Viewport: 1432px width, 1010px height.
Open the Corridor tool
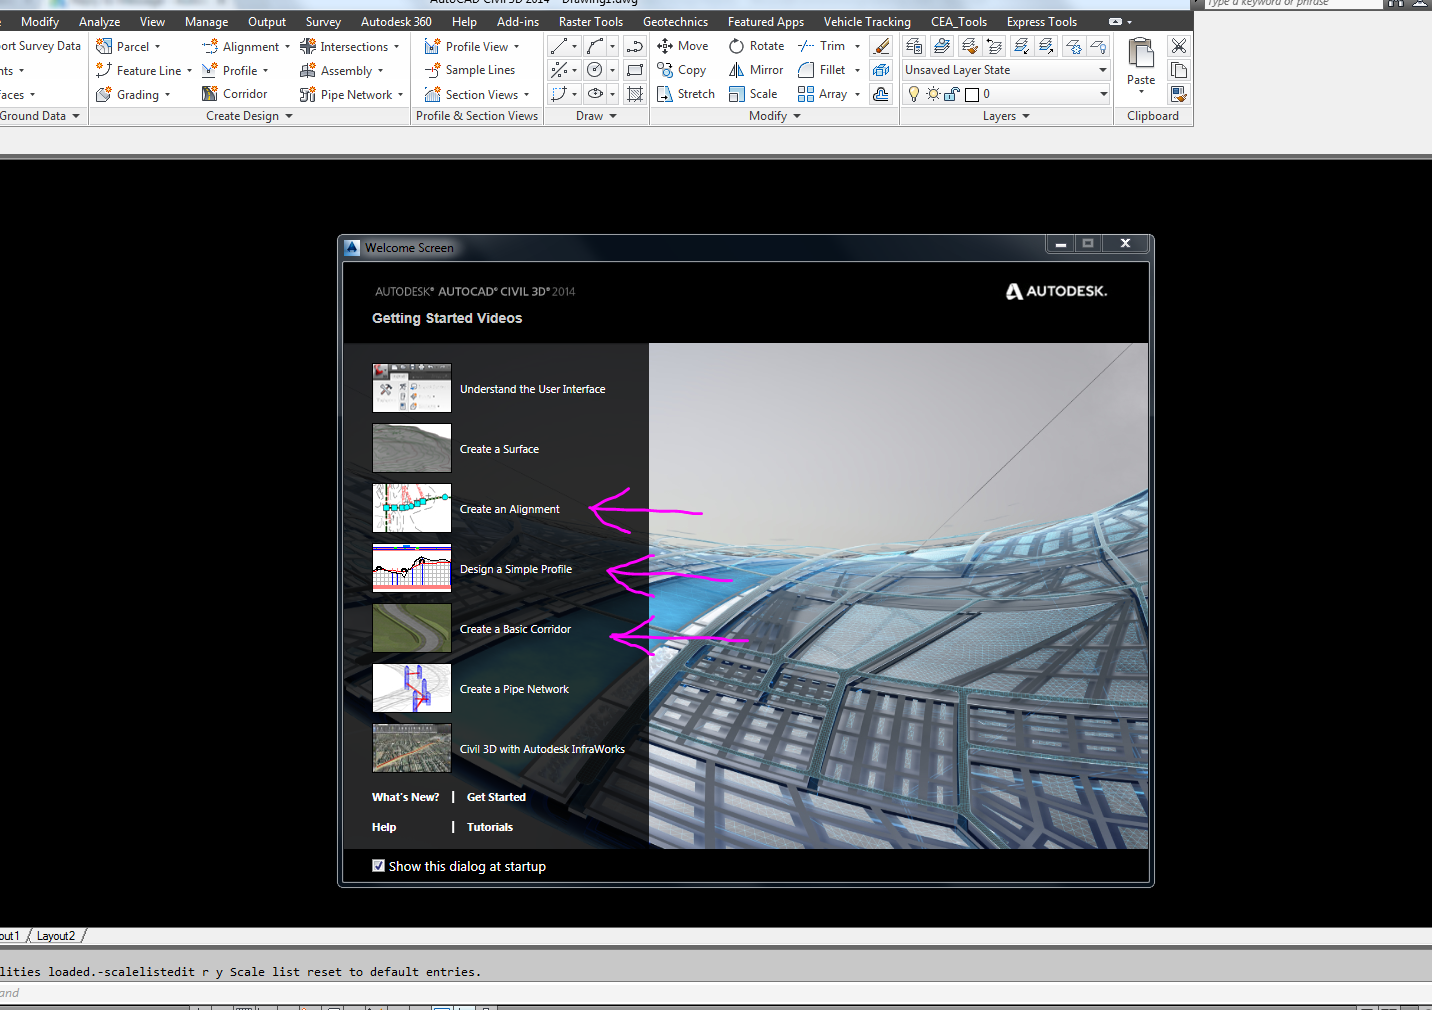click(x=235, y=94)
